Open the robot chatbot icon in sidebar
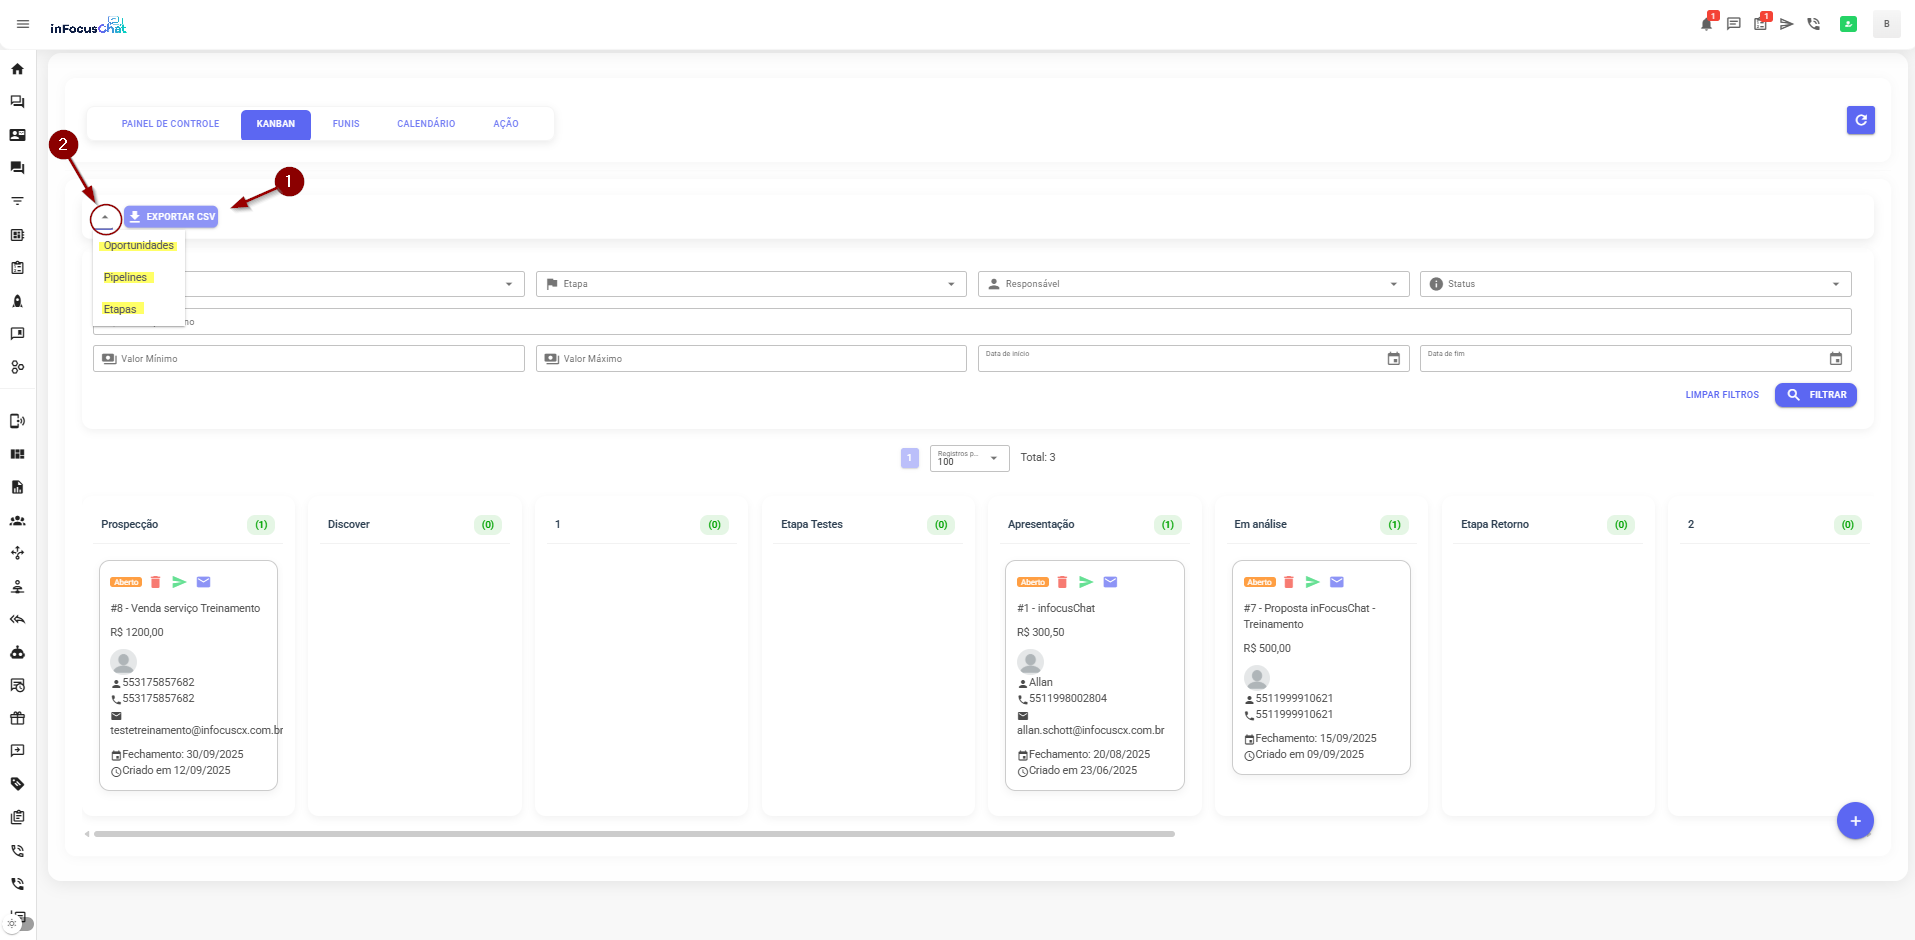This screenshot has height=940, width=1915. pyautogui.click(x=17, y=652)
